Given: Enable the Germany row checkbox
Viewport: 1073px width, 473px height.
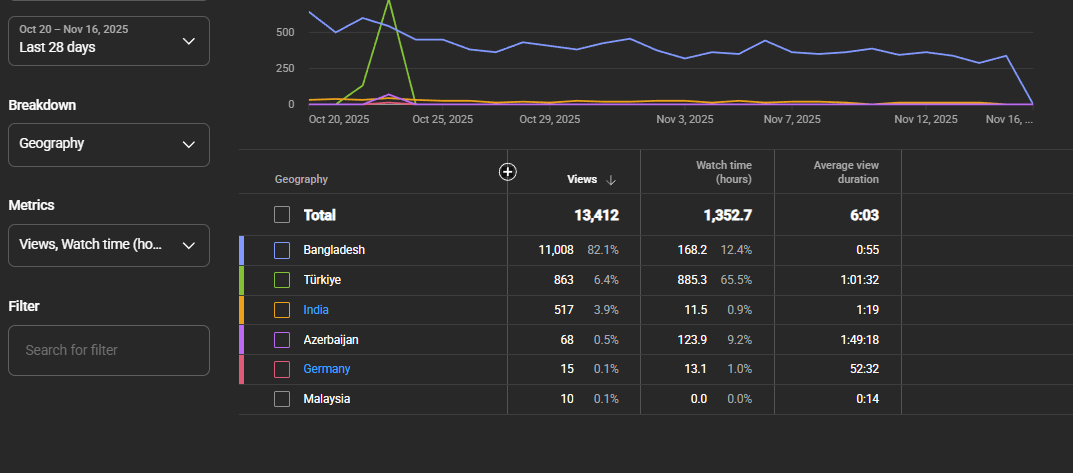Looking at the screenshot, I should (x=282, y=369).
